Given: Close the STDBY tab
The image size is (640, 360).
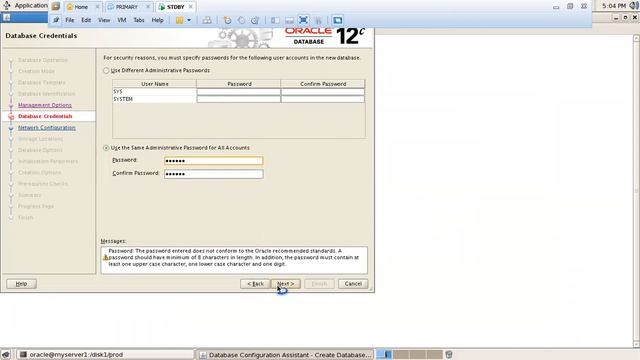Looking at the screenshot, I should (191, 7).
